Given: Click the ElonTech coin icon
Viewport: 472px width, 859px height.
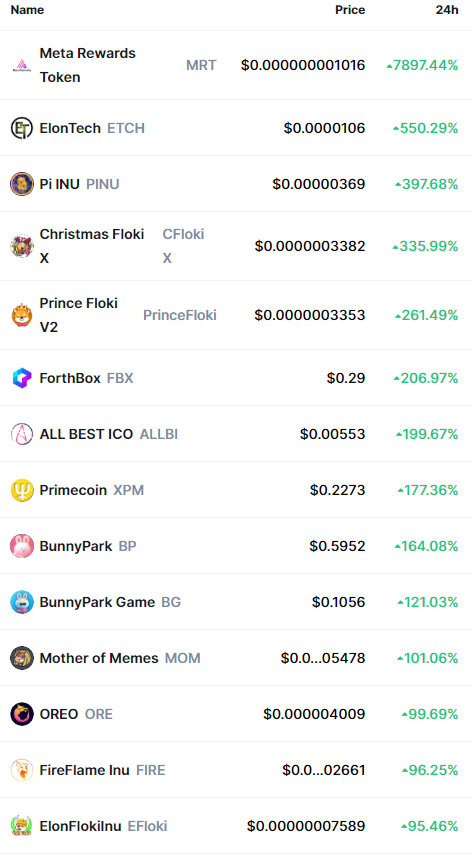Looking at the screenshot, I should tap(22, 128).
